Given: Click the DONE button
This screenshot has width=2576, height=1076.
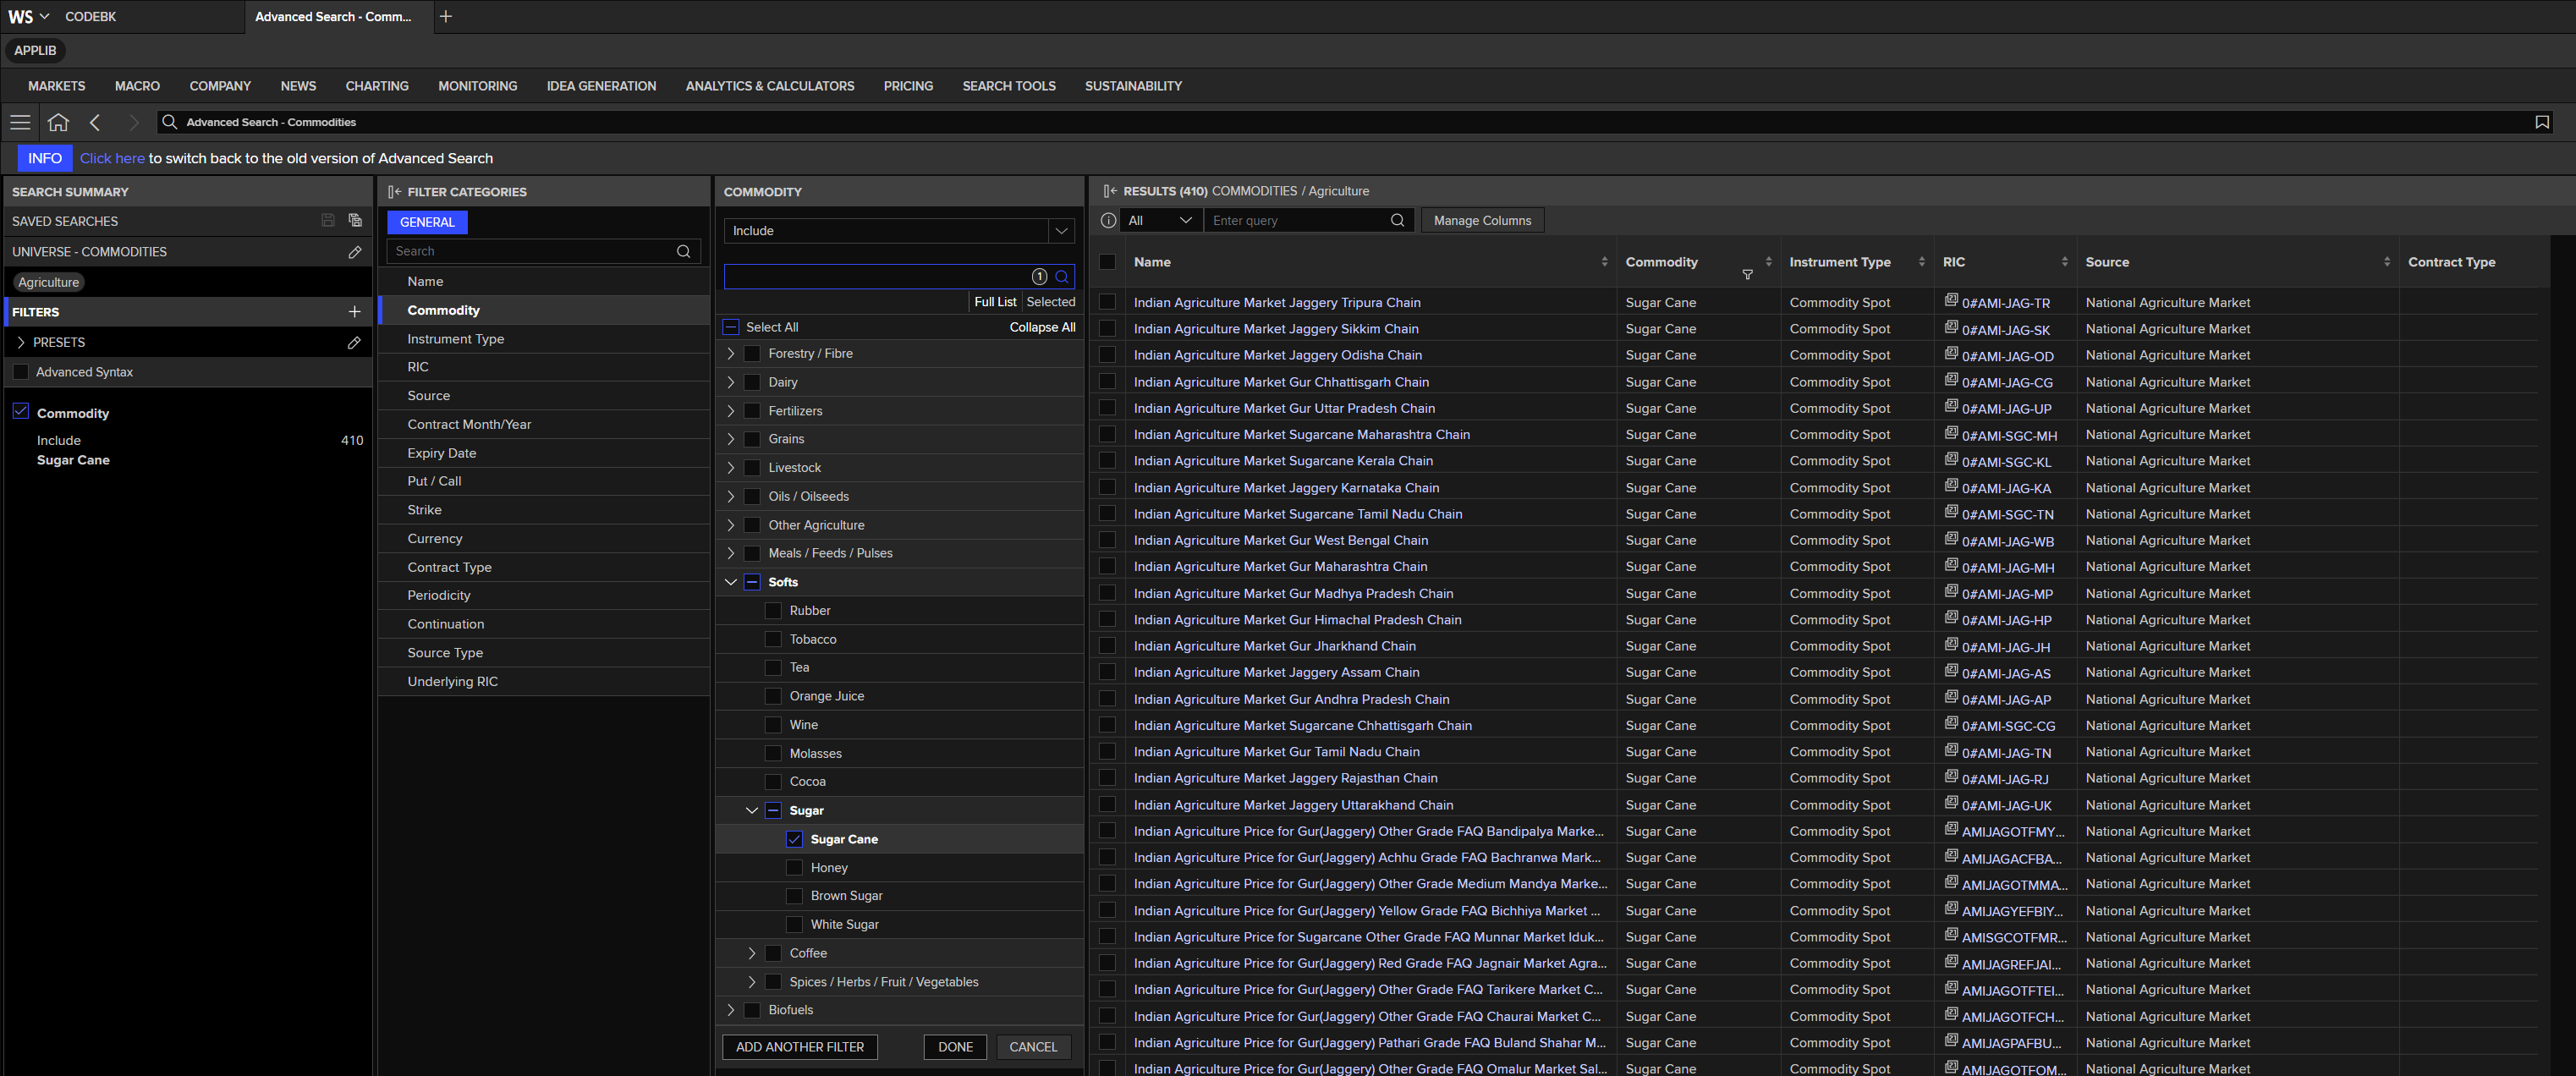Looking at the screenshot, I should point(955,1047).
